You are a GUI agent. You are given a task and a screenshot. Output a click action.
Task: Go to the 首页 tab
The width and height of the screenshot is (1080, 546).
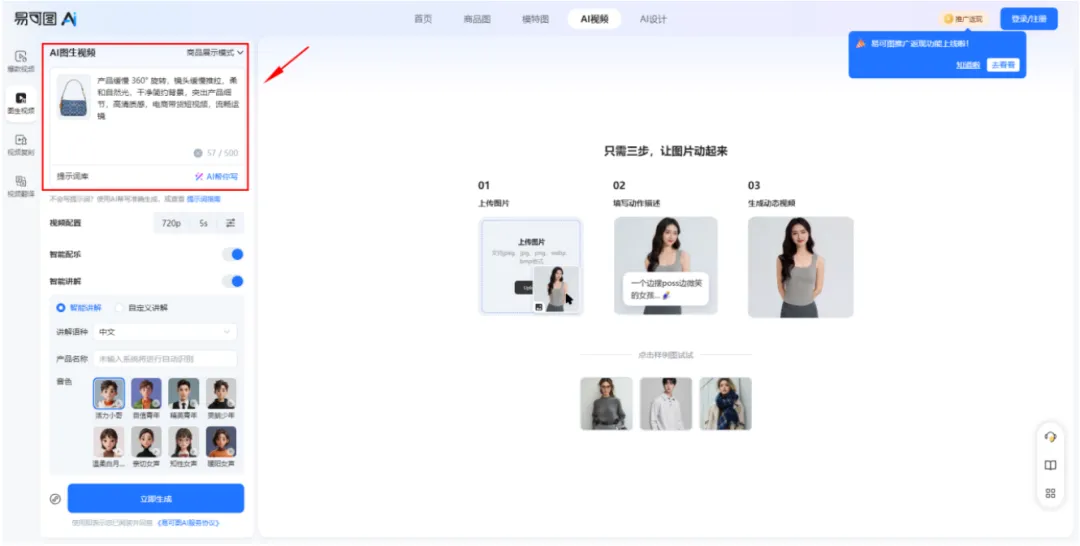(x=423, y=19)
